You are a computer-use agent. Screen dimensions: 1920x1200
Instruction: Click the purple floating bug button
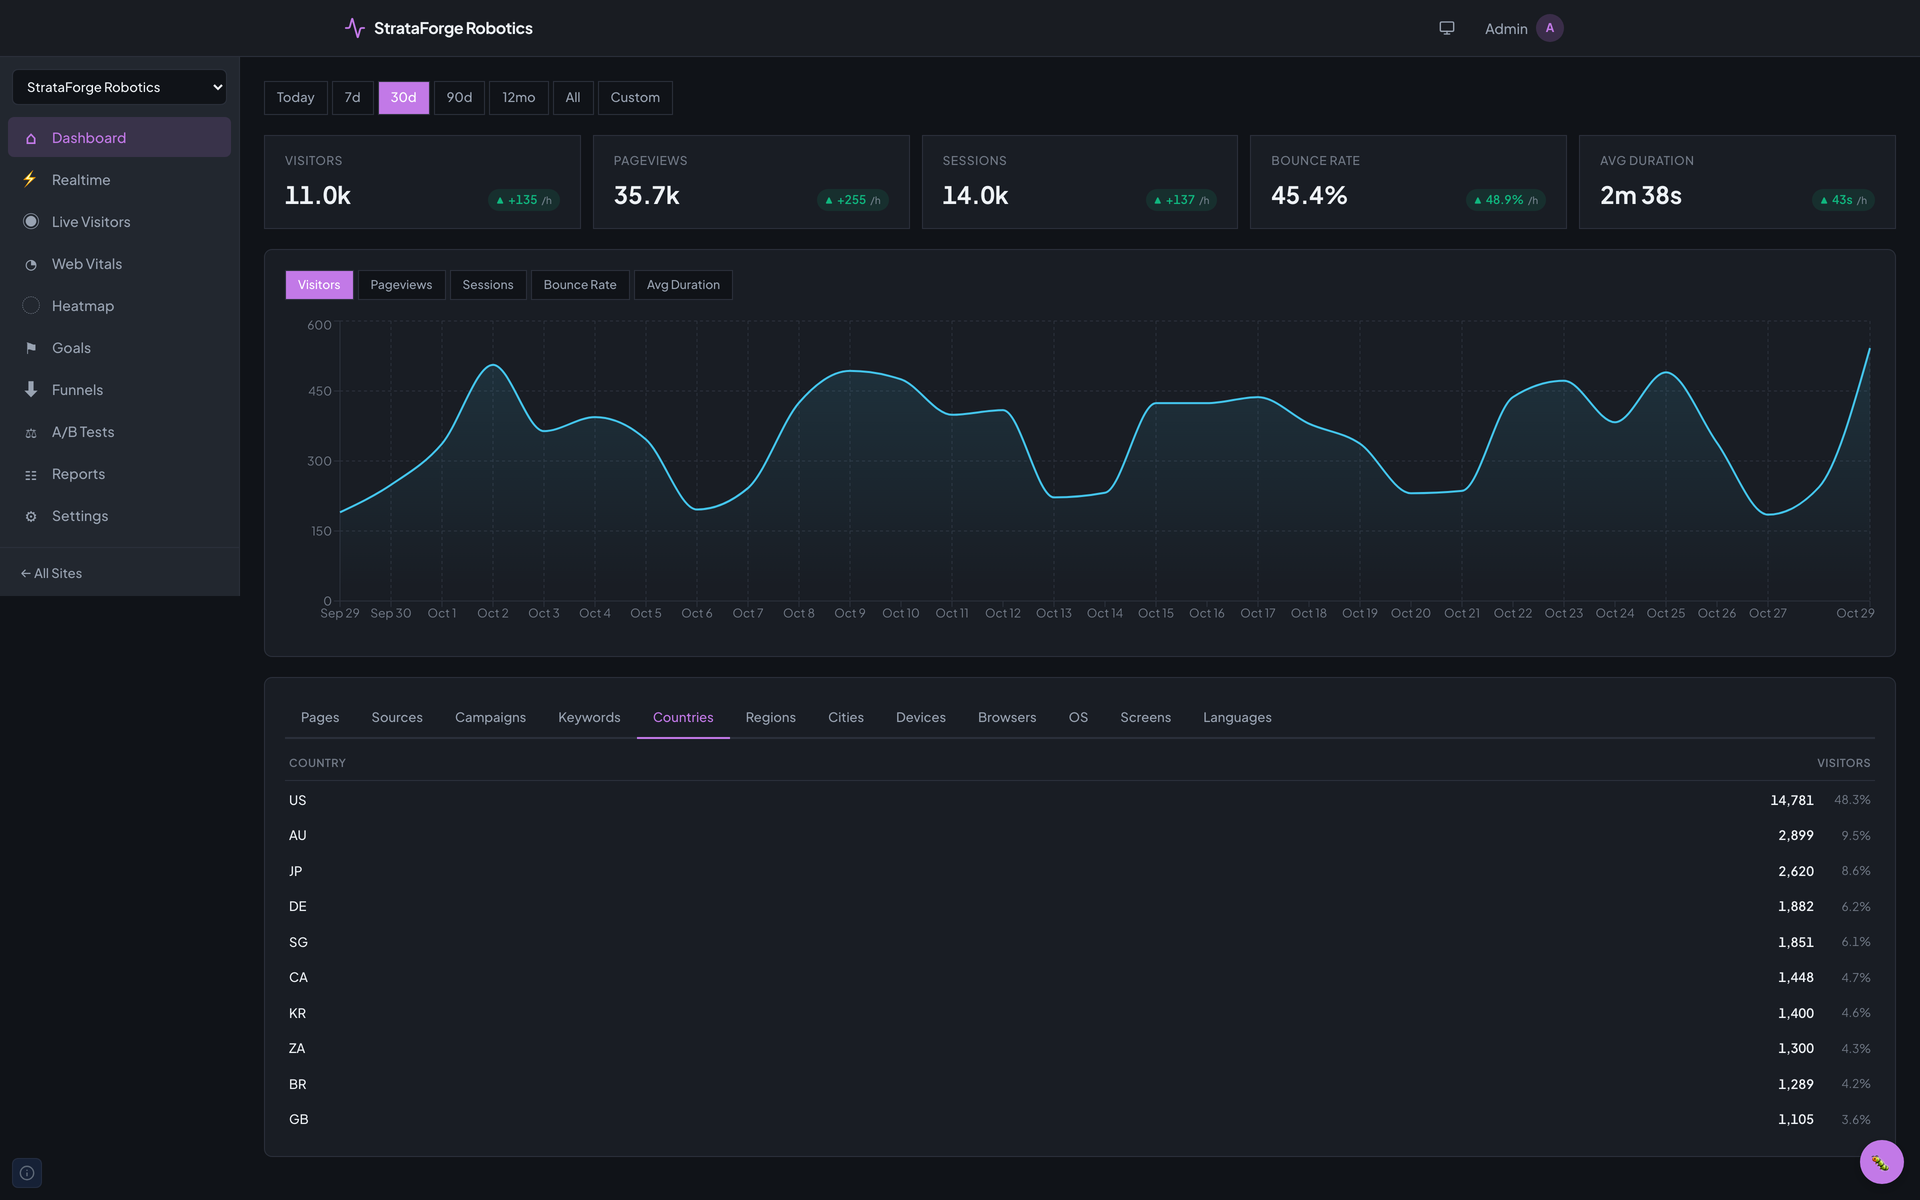tap(1881, 1162)
